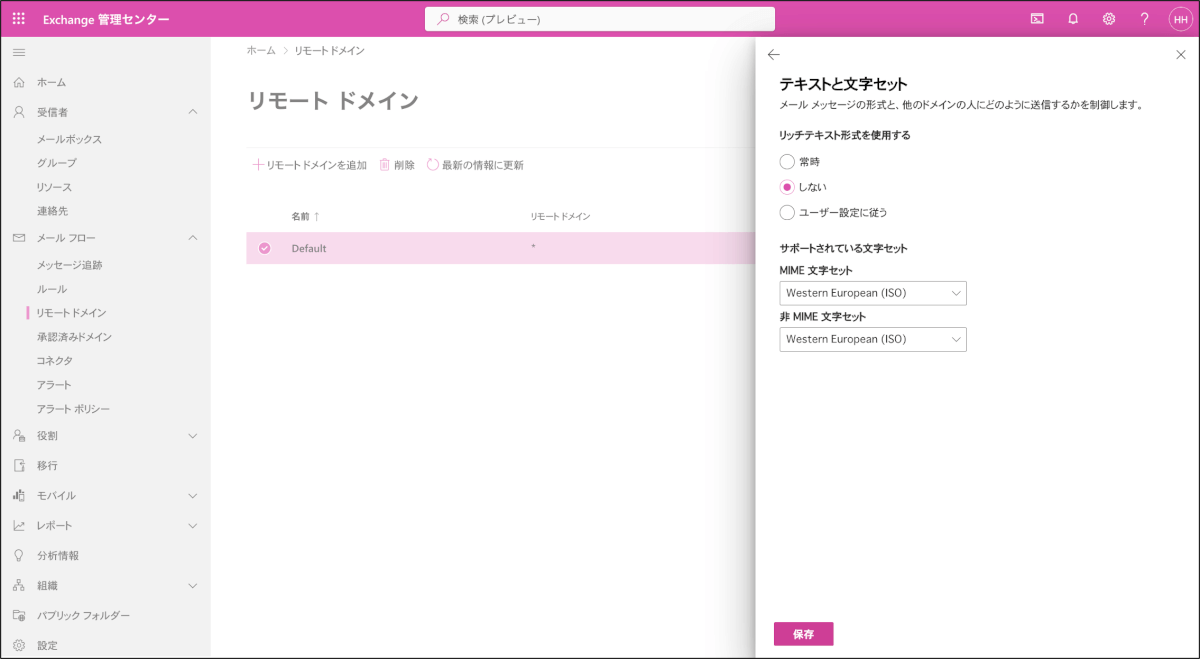Open アラート in the sidebar

point(54,385)
